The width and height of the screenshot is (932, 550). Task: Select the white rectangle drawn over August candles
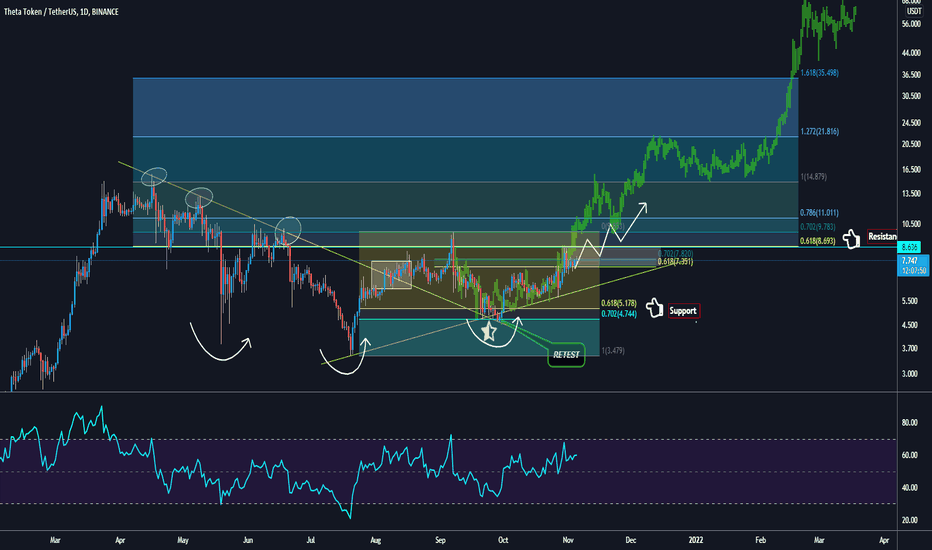click(391, 275)
